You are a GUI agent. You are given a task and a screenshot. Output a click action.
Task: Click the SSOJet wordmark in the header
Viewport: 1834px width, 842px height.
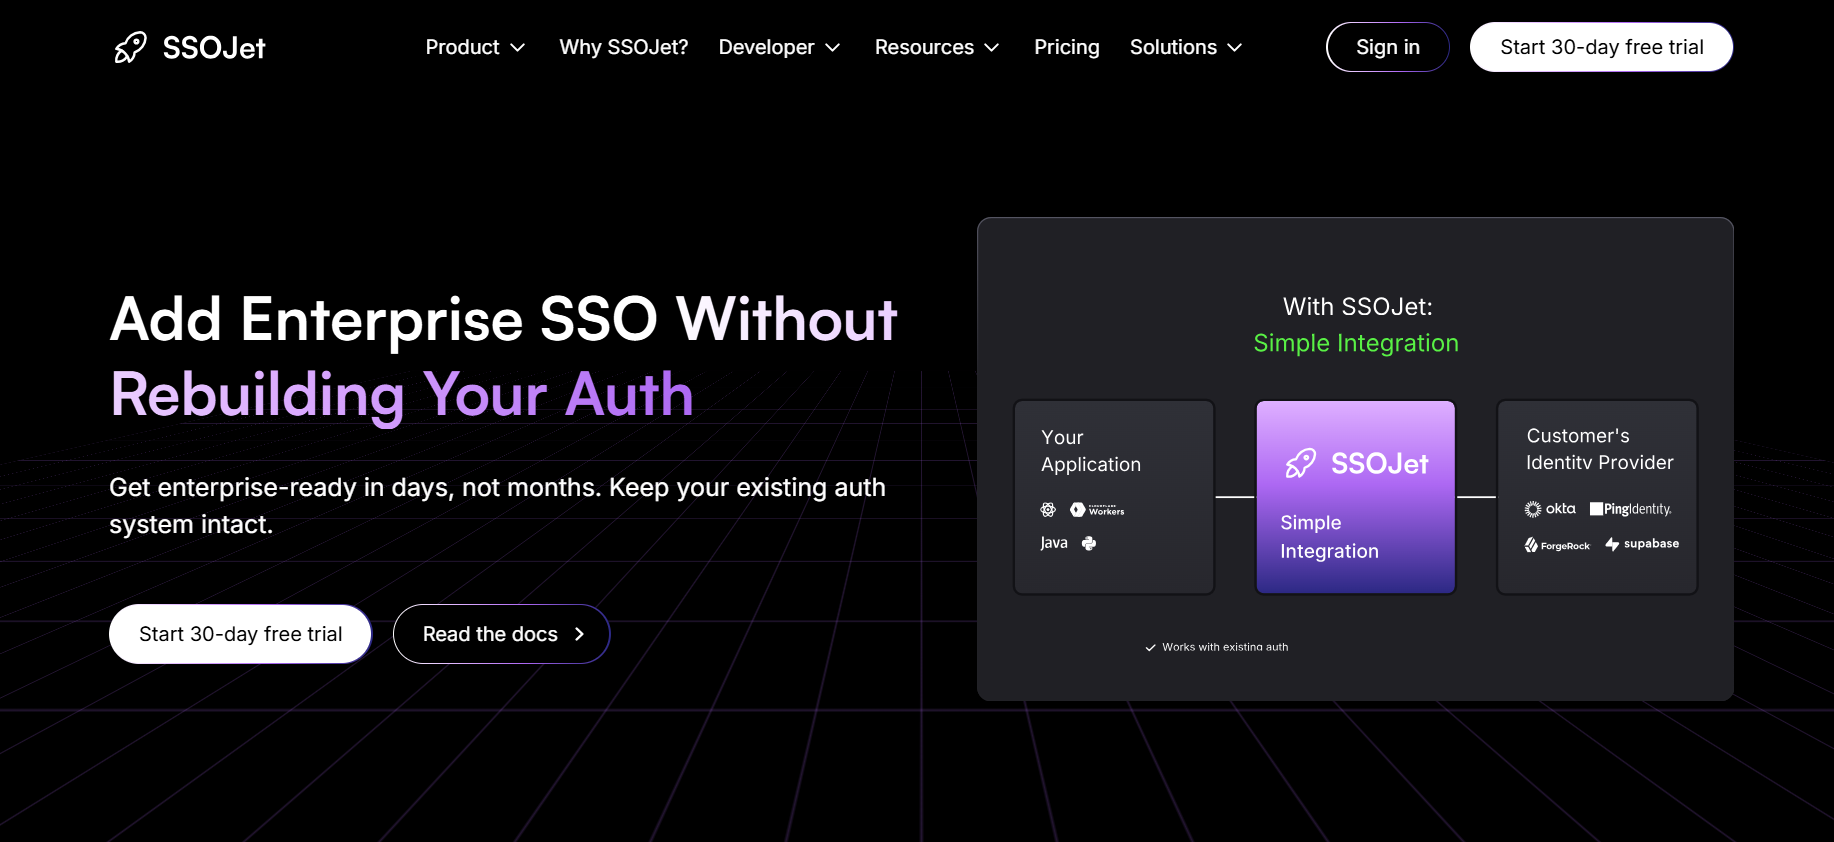coord(214,48)
